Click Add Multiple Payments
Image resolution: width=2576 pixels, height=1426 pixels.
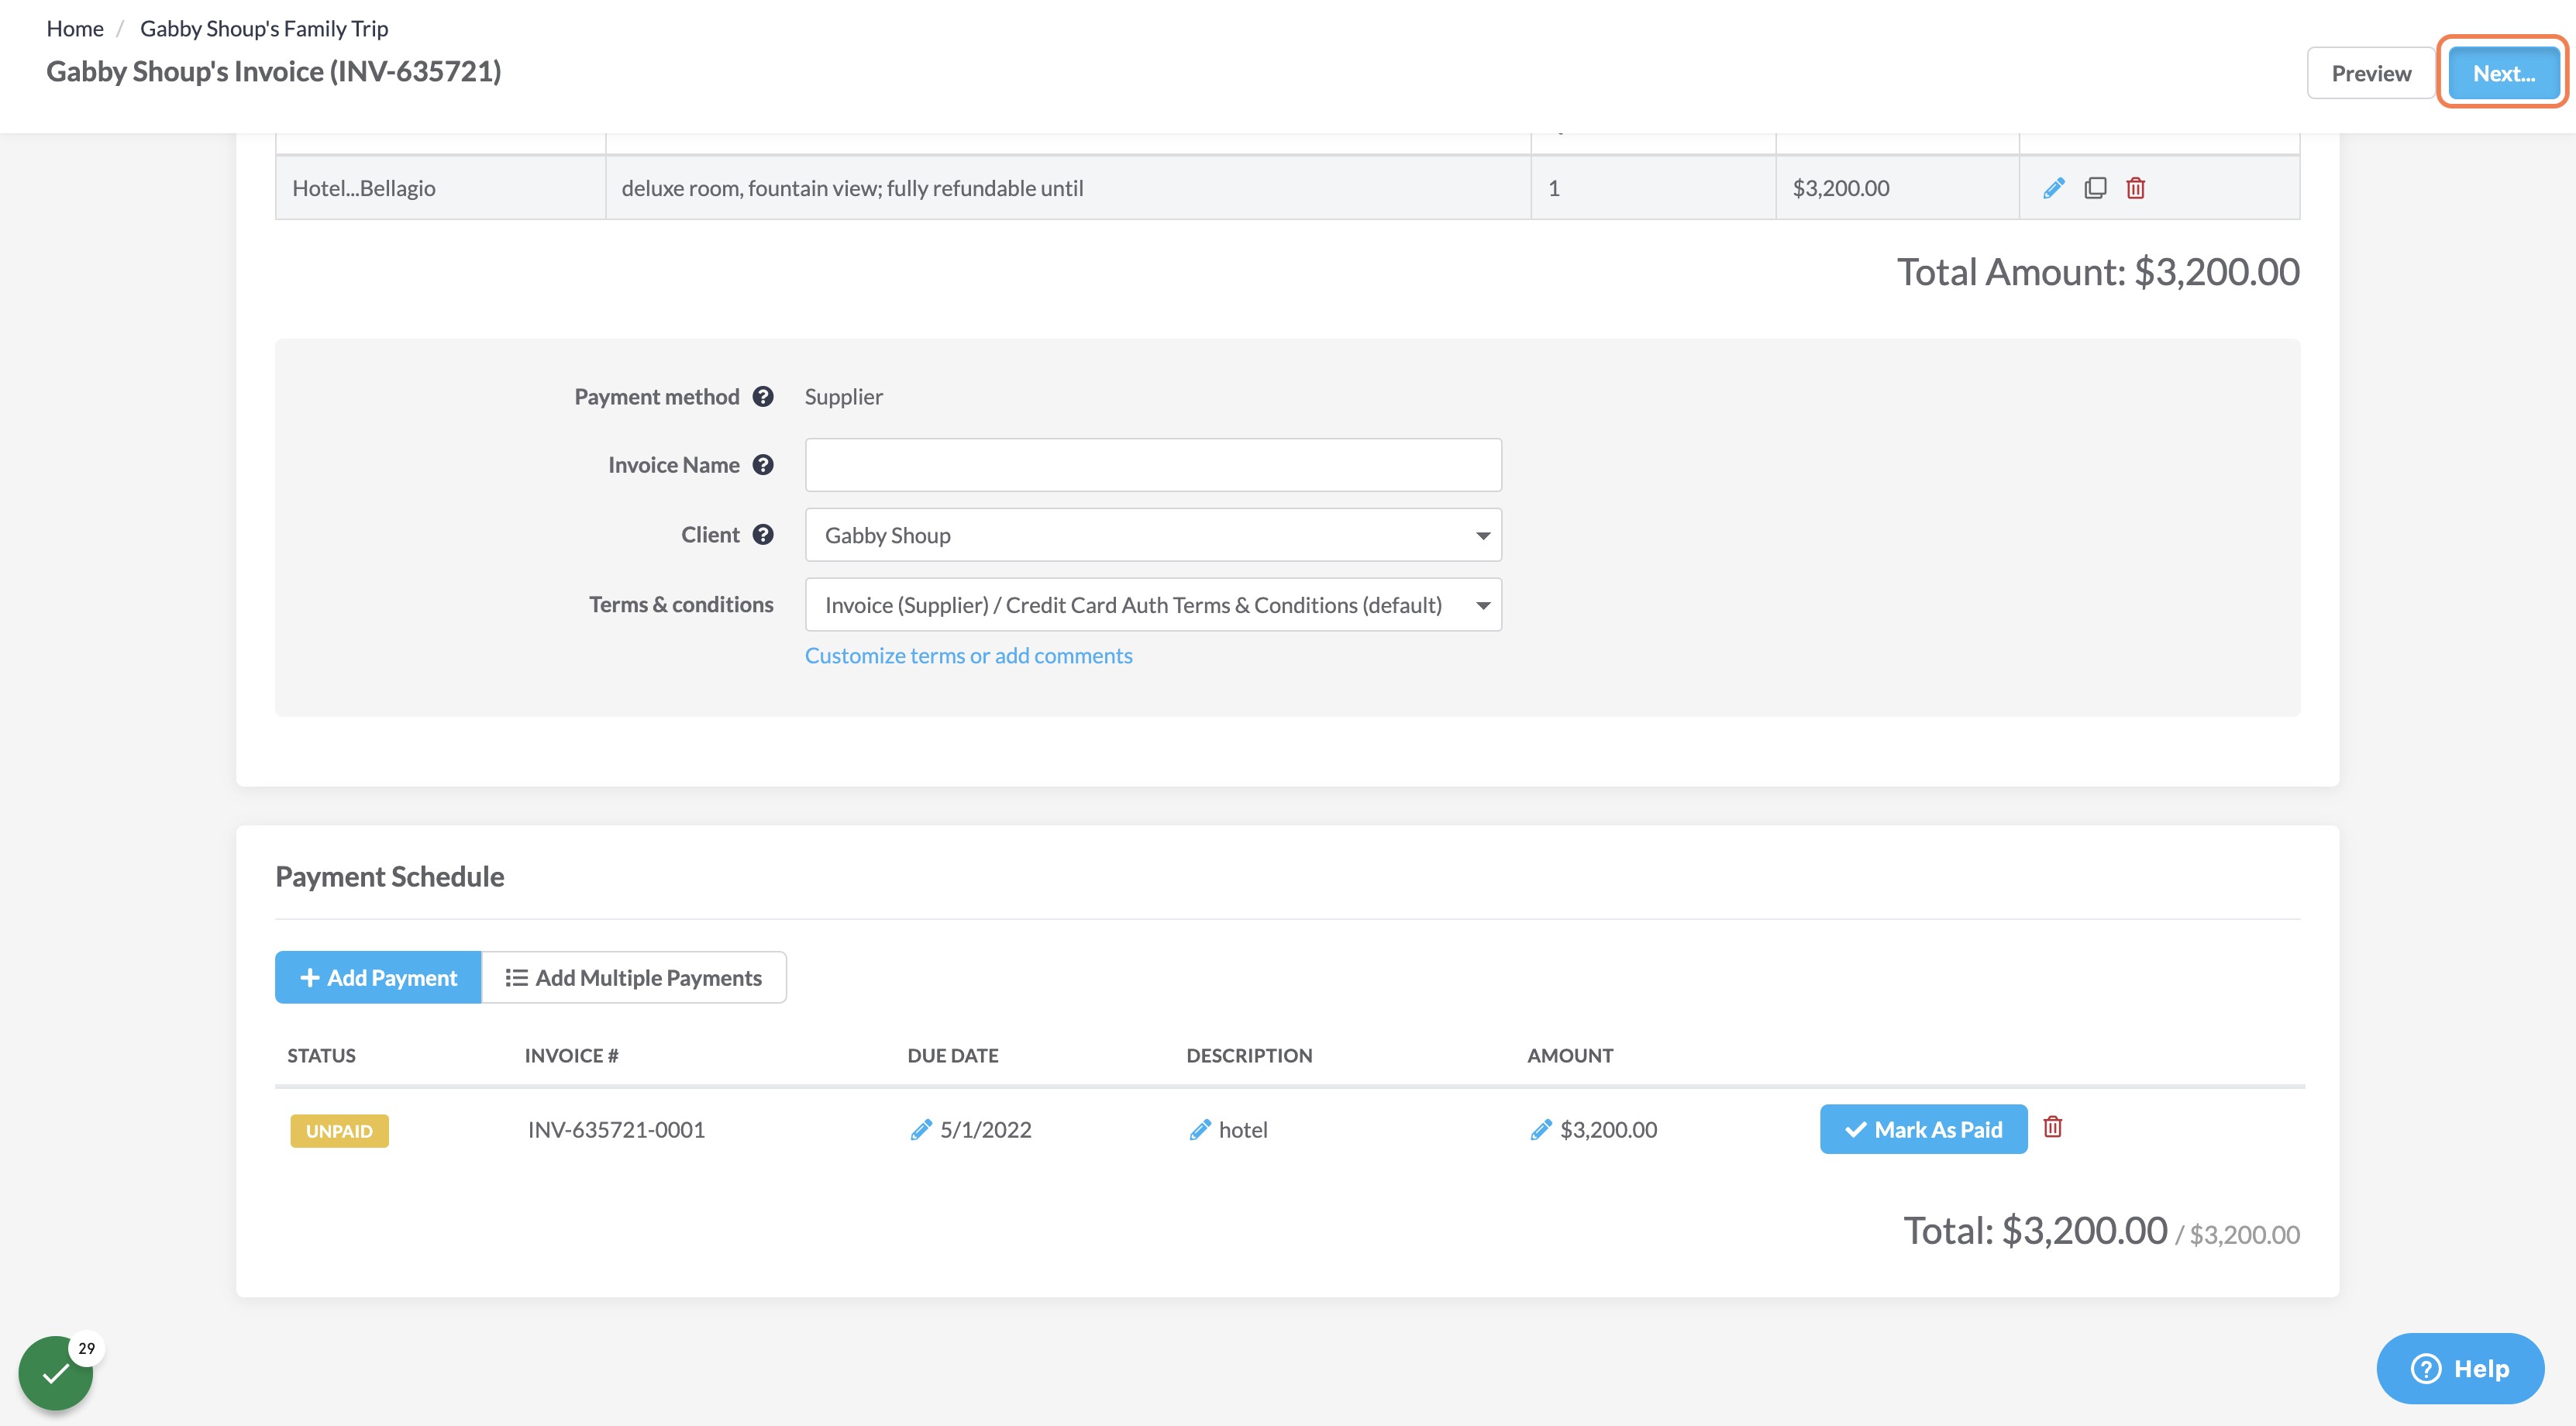[634, 977]
